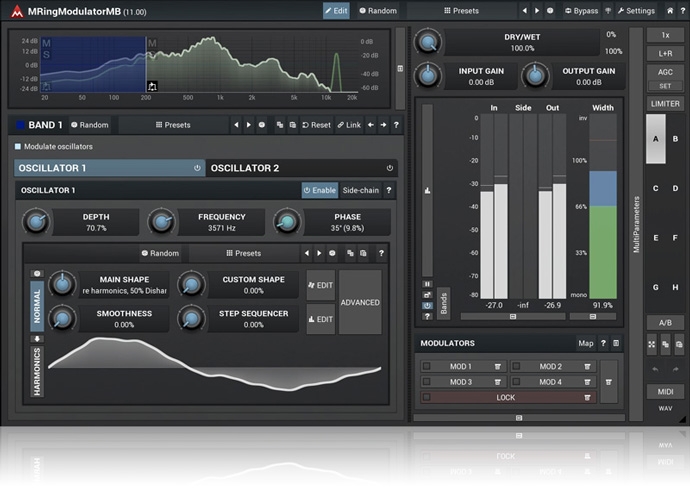This screenshot has width=690, height=488.
Task: Toggle the Bypass button
Action: [x=581, y=11]
